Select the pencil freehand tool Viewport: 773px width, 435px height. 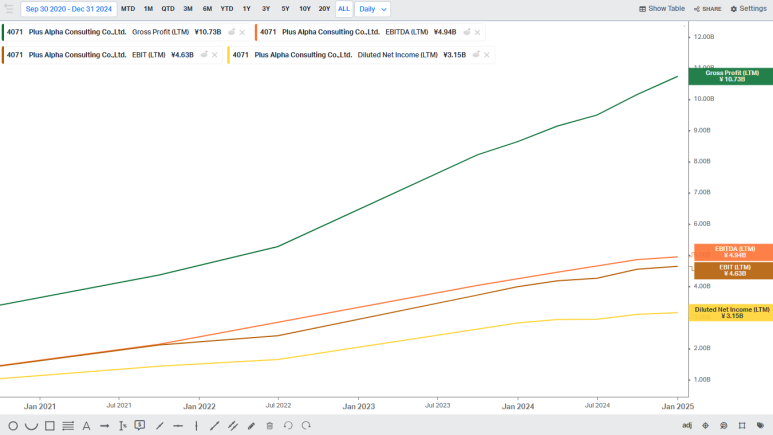coord(251,426)
